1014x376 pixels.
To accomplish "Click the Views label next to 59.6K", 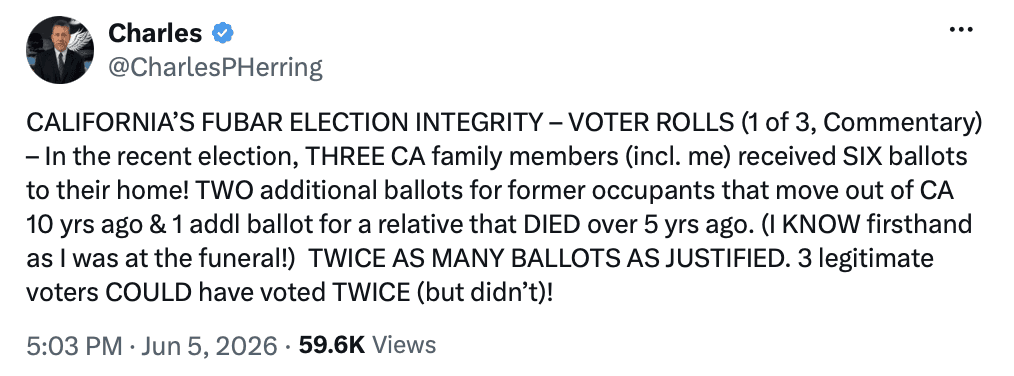I will click(404, 345).
